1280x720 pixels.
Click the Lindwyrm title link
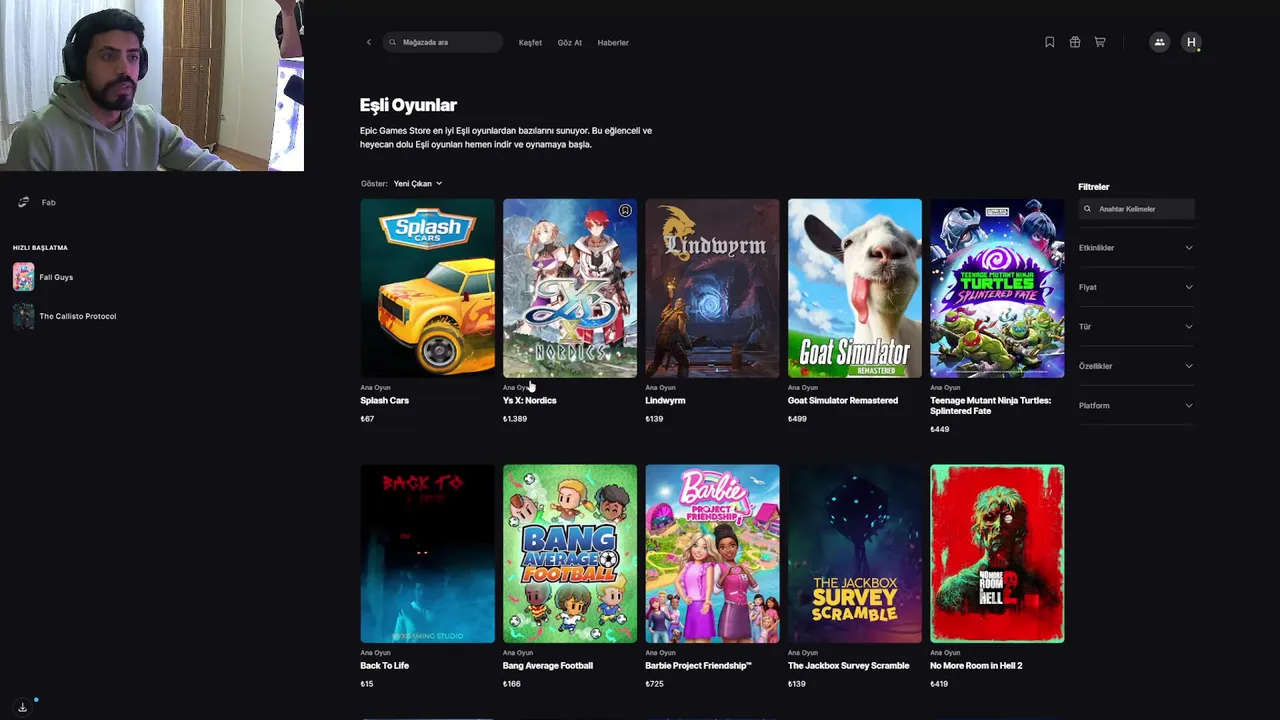665,401
